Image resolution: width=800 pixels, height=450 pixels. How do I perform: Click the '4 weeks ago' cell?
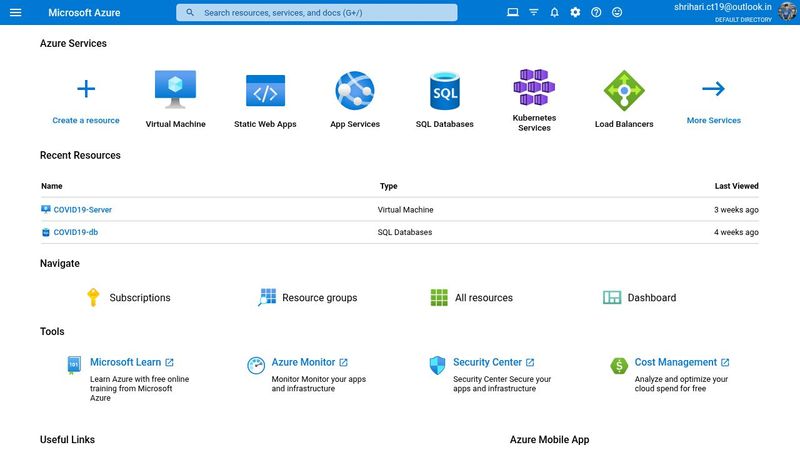pos(736,232)
